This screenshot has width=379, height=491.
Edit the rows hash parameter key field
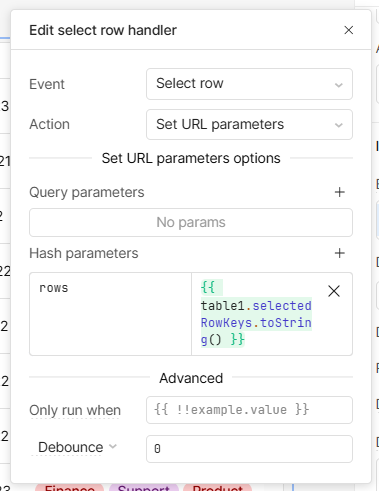tap(110, 314)
